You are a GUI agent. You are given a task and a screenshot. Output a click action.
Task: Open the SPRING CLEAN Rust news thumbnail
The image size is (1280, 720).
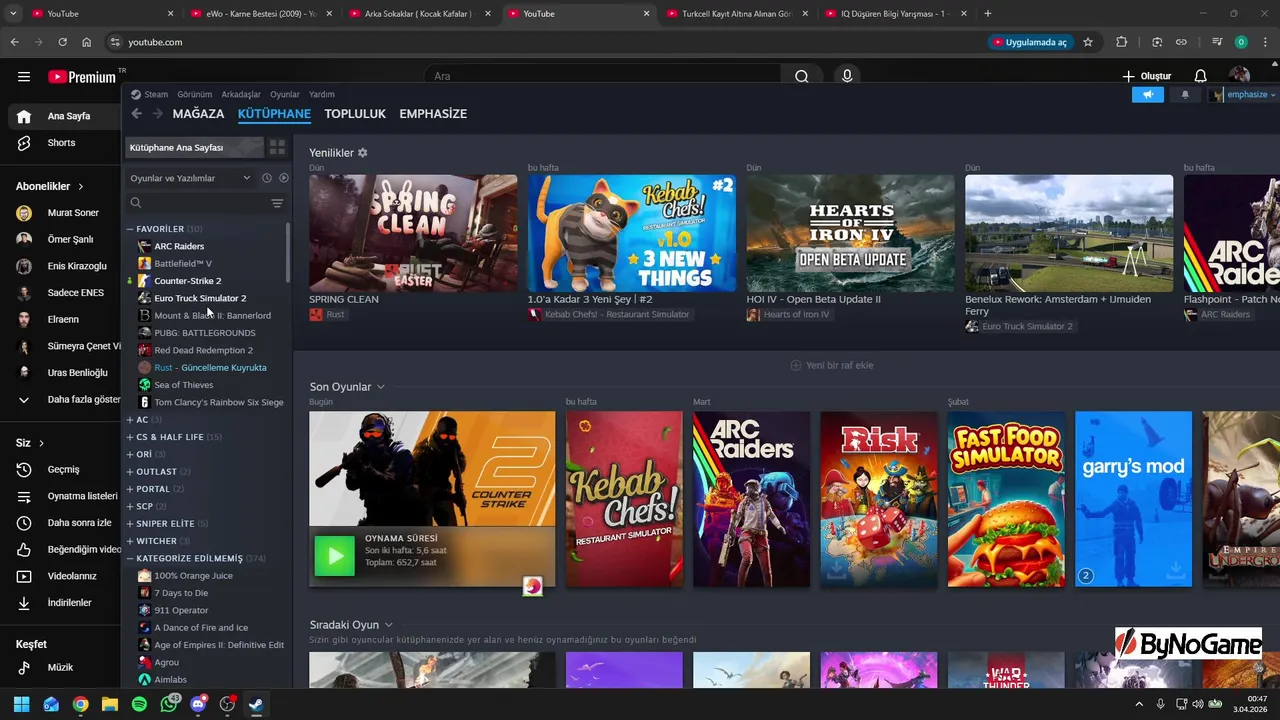pos(413,233)
